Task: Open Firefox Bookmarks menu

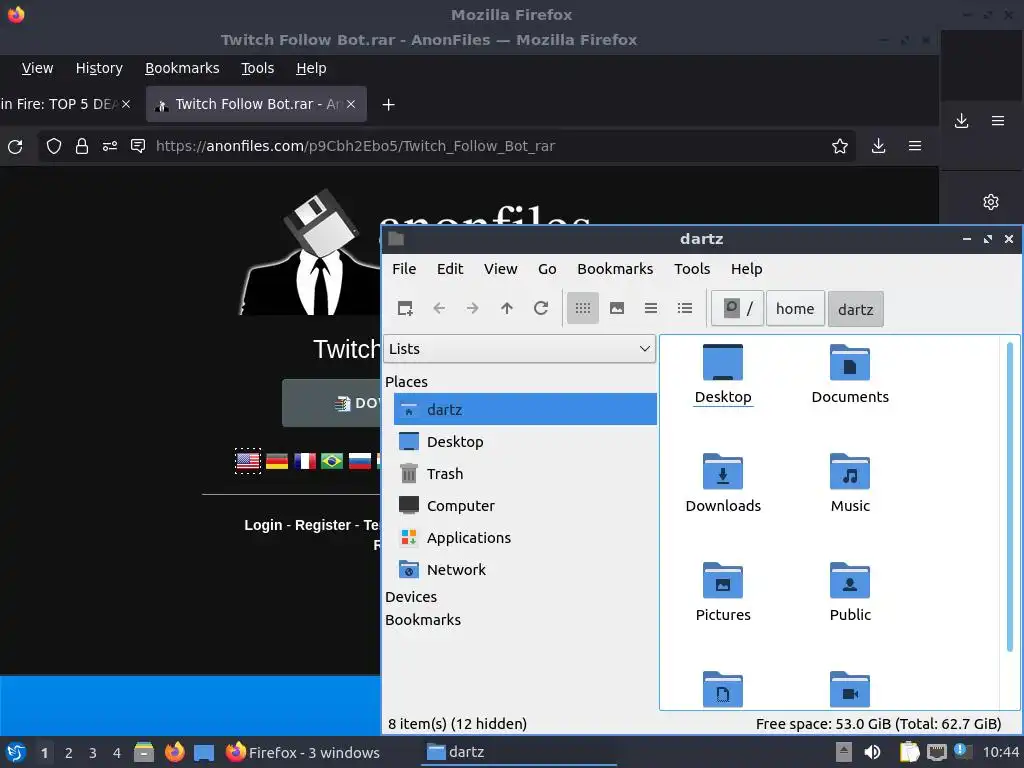Action: [182, 68]
